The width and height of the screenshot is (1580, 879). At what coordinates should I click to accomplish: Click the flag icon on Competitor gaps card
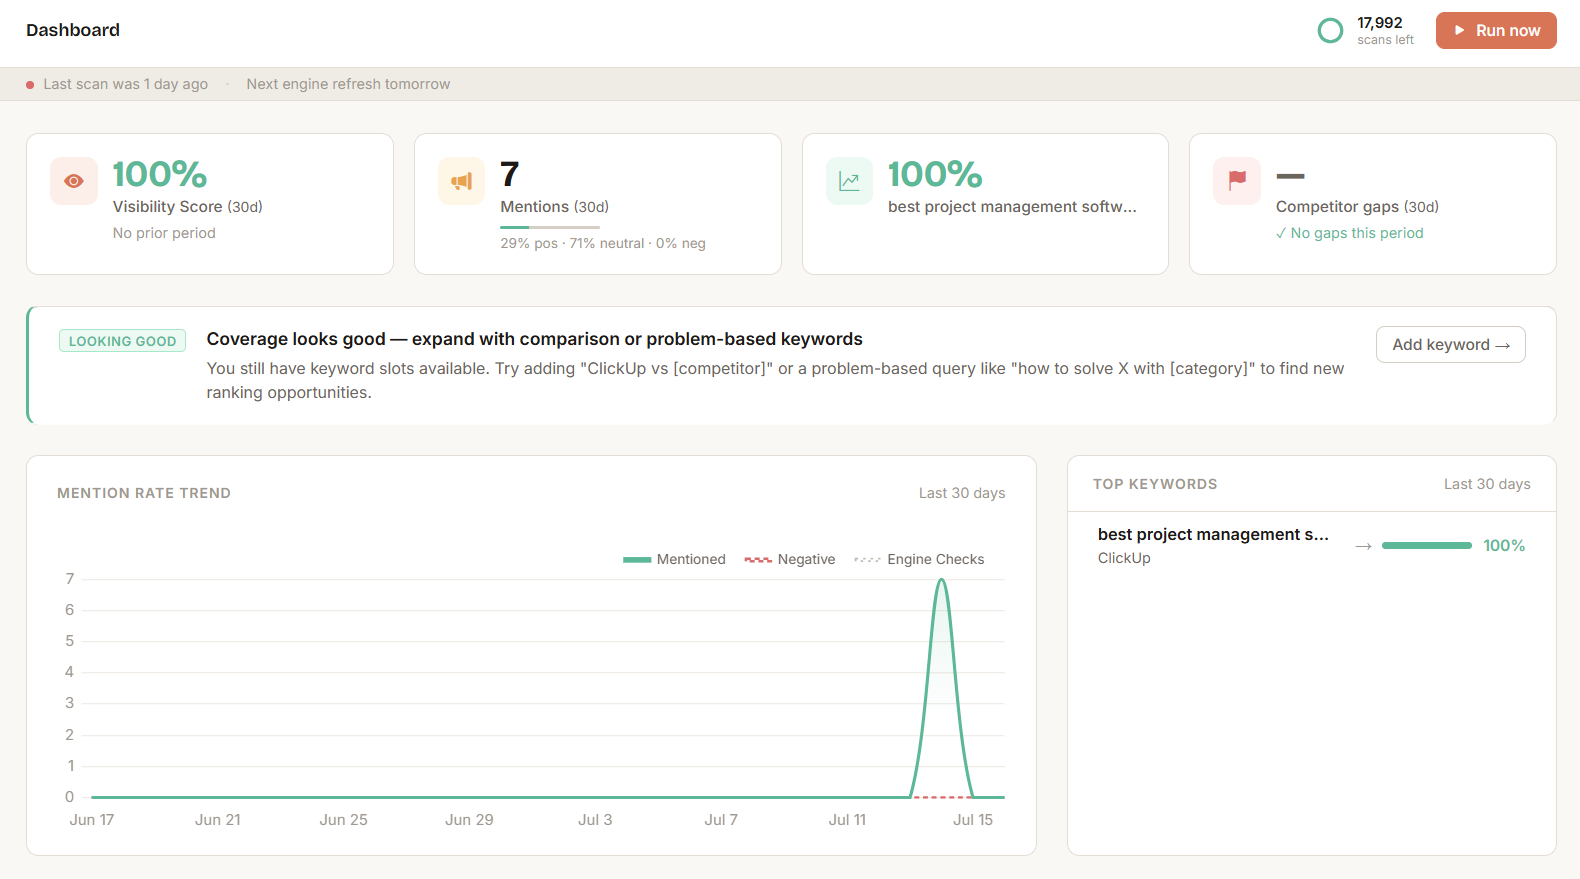pos(1237,181)
